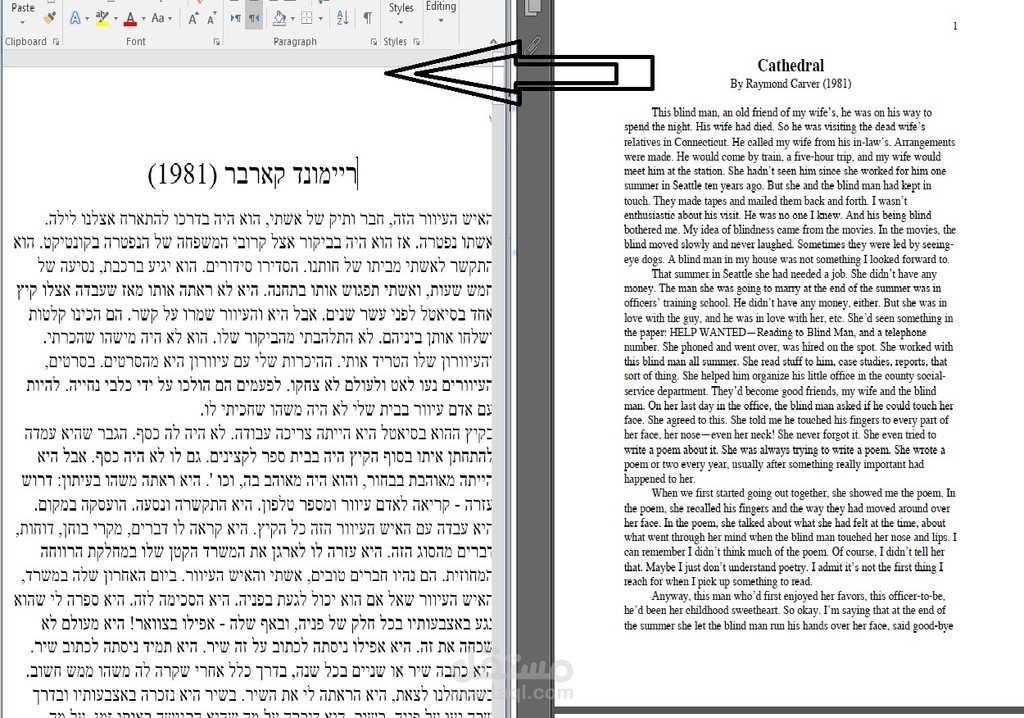Click the PDF line starting 'That summer in Seattle'
This screenshot has width=1024, height=718.
coord(794,274)
